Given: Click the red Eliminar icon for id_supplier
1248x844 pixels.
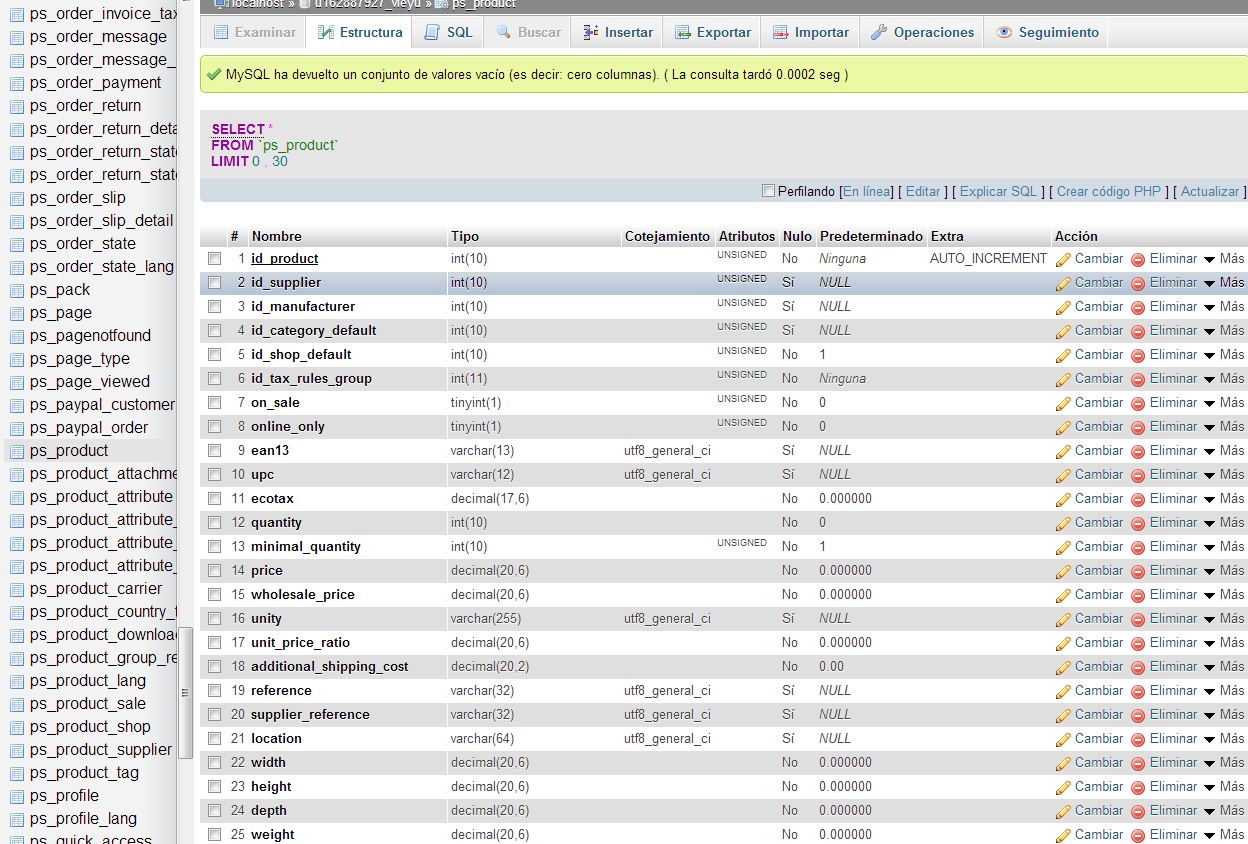Looking at the screenshot, I should 1138,283.
